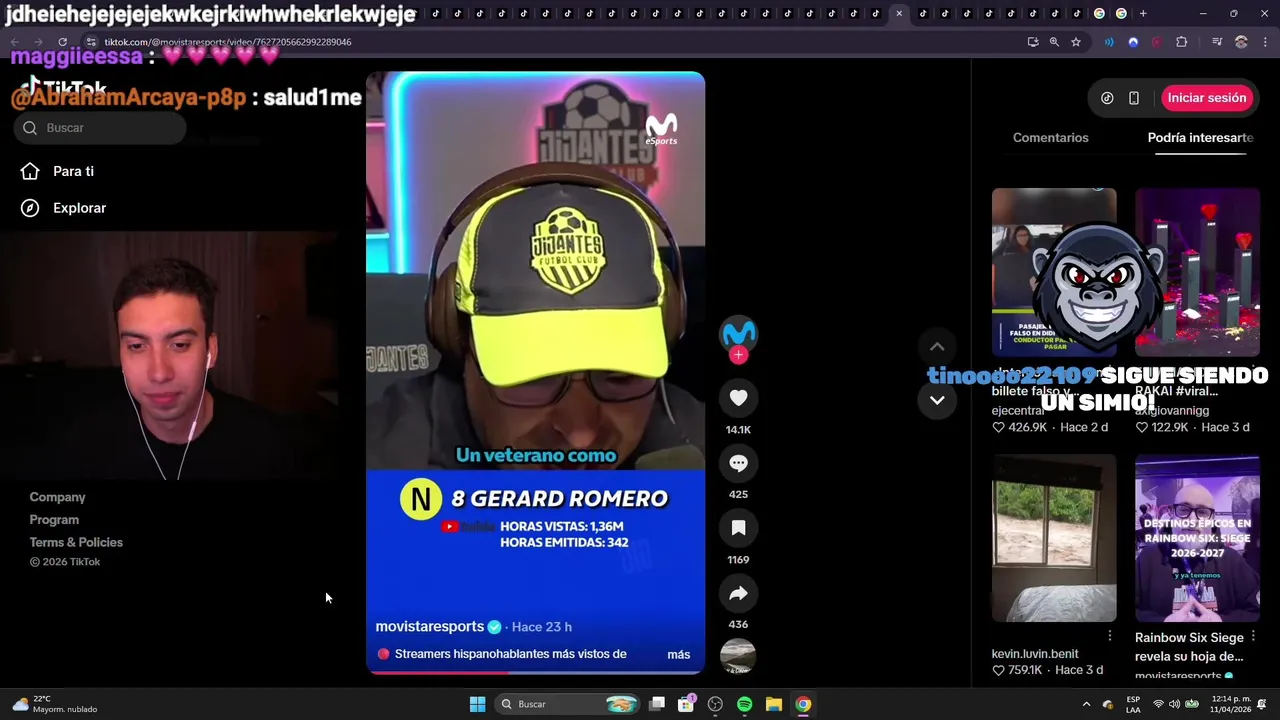The height and width of the screenshot is (720, 1280).
Task: Click the video progress bar
Action: click(x=535, y=672)
